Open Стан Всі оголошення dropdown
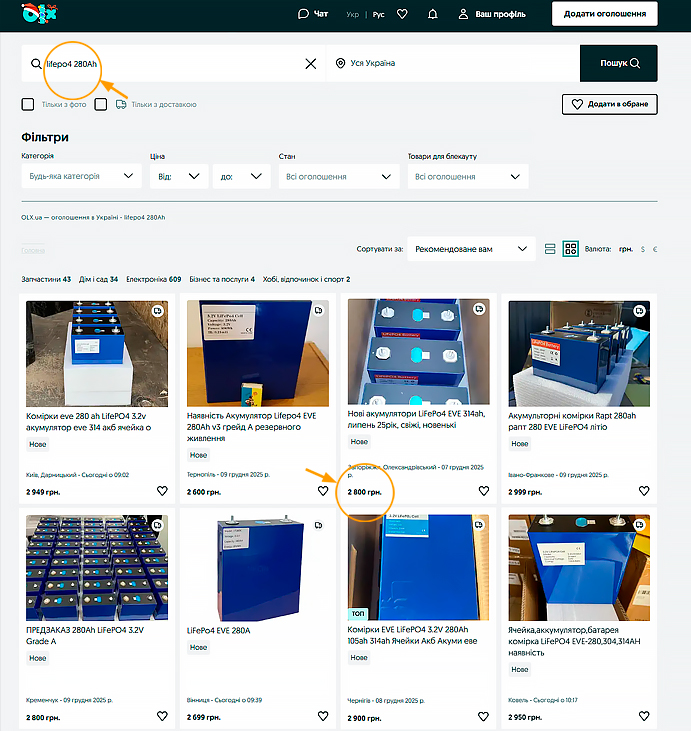The image size is (691, 731). click(x=338, y=176)
